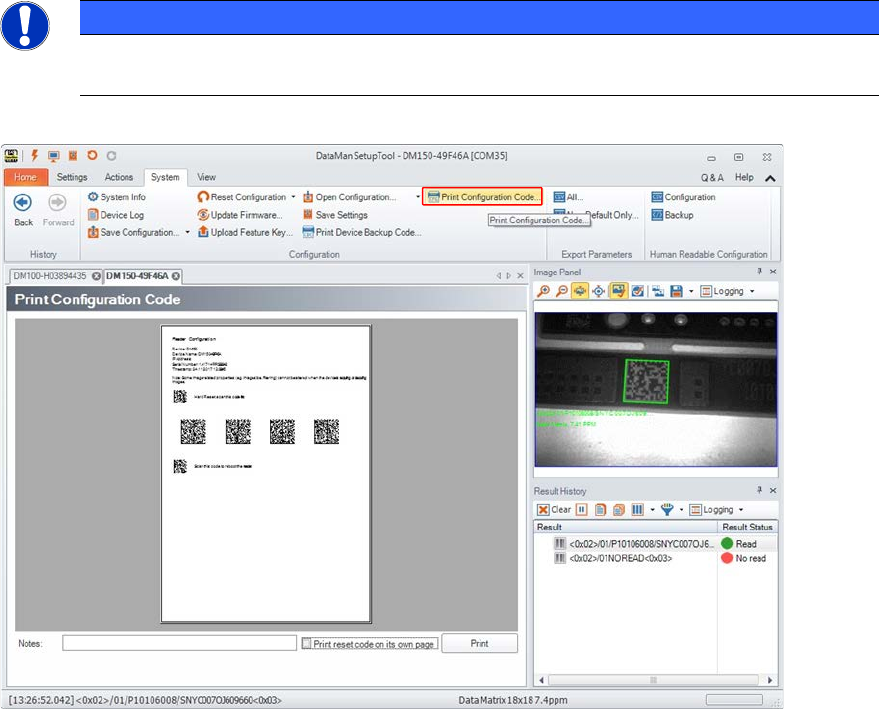Clear the Result History list

[x=555, y=509]
